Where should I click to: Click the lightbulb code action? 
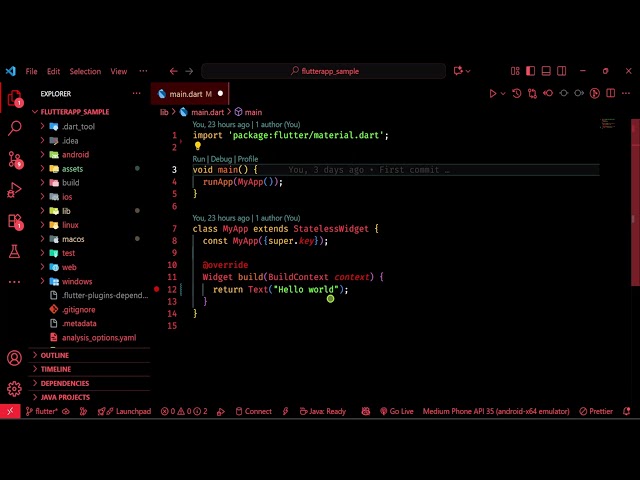[x=198, y=146]
